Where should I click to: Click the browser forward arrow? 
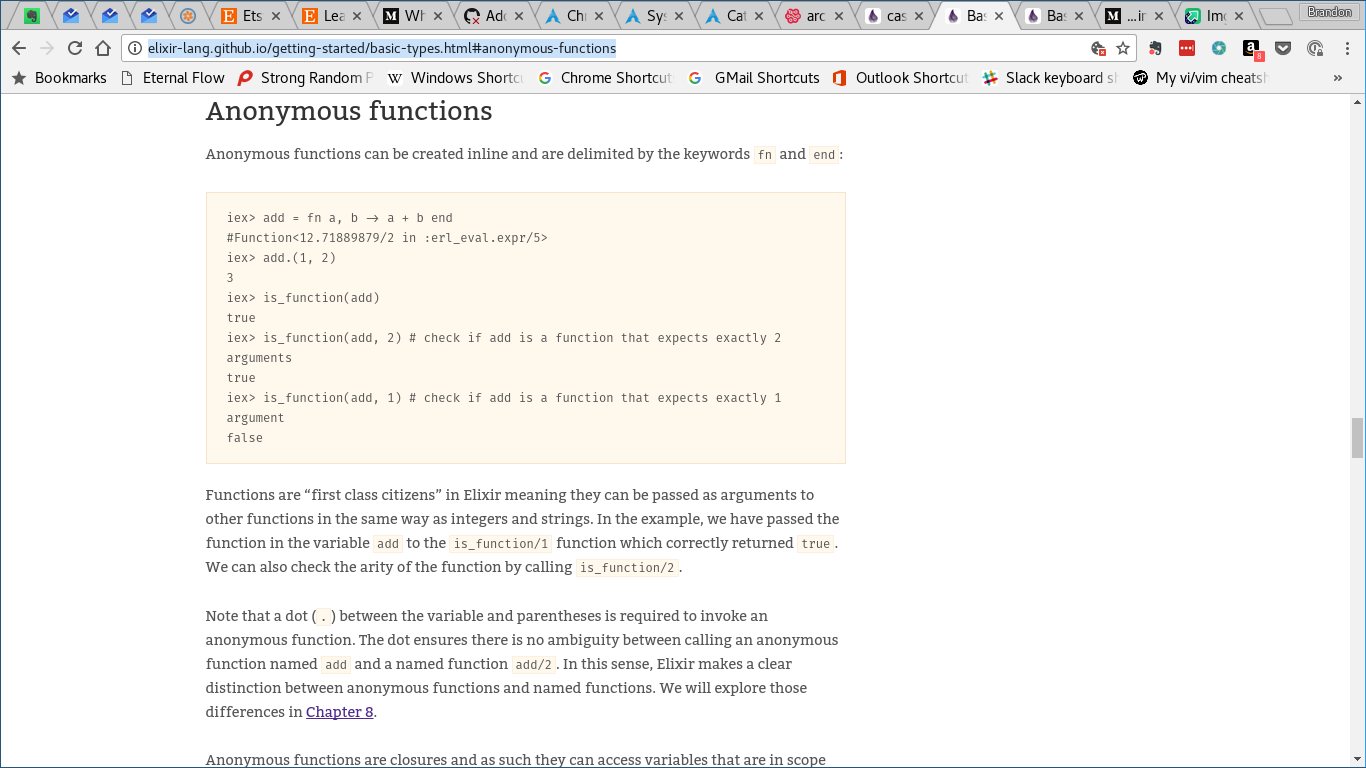[47, 48]
